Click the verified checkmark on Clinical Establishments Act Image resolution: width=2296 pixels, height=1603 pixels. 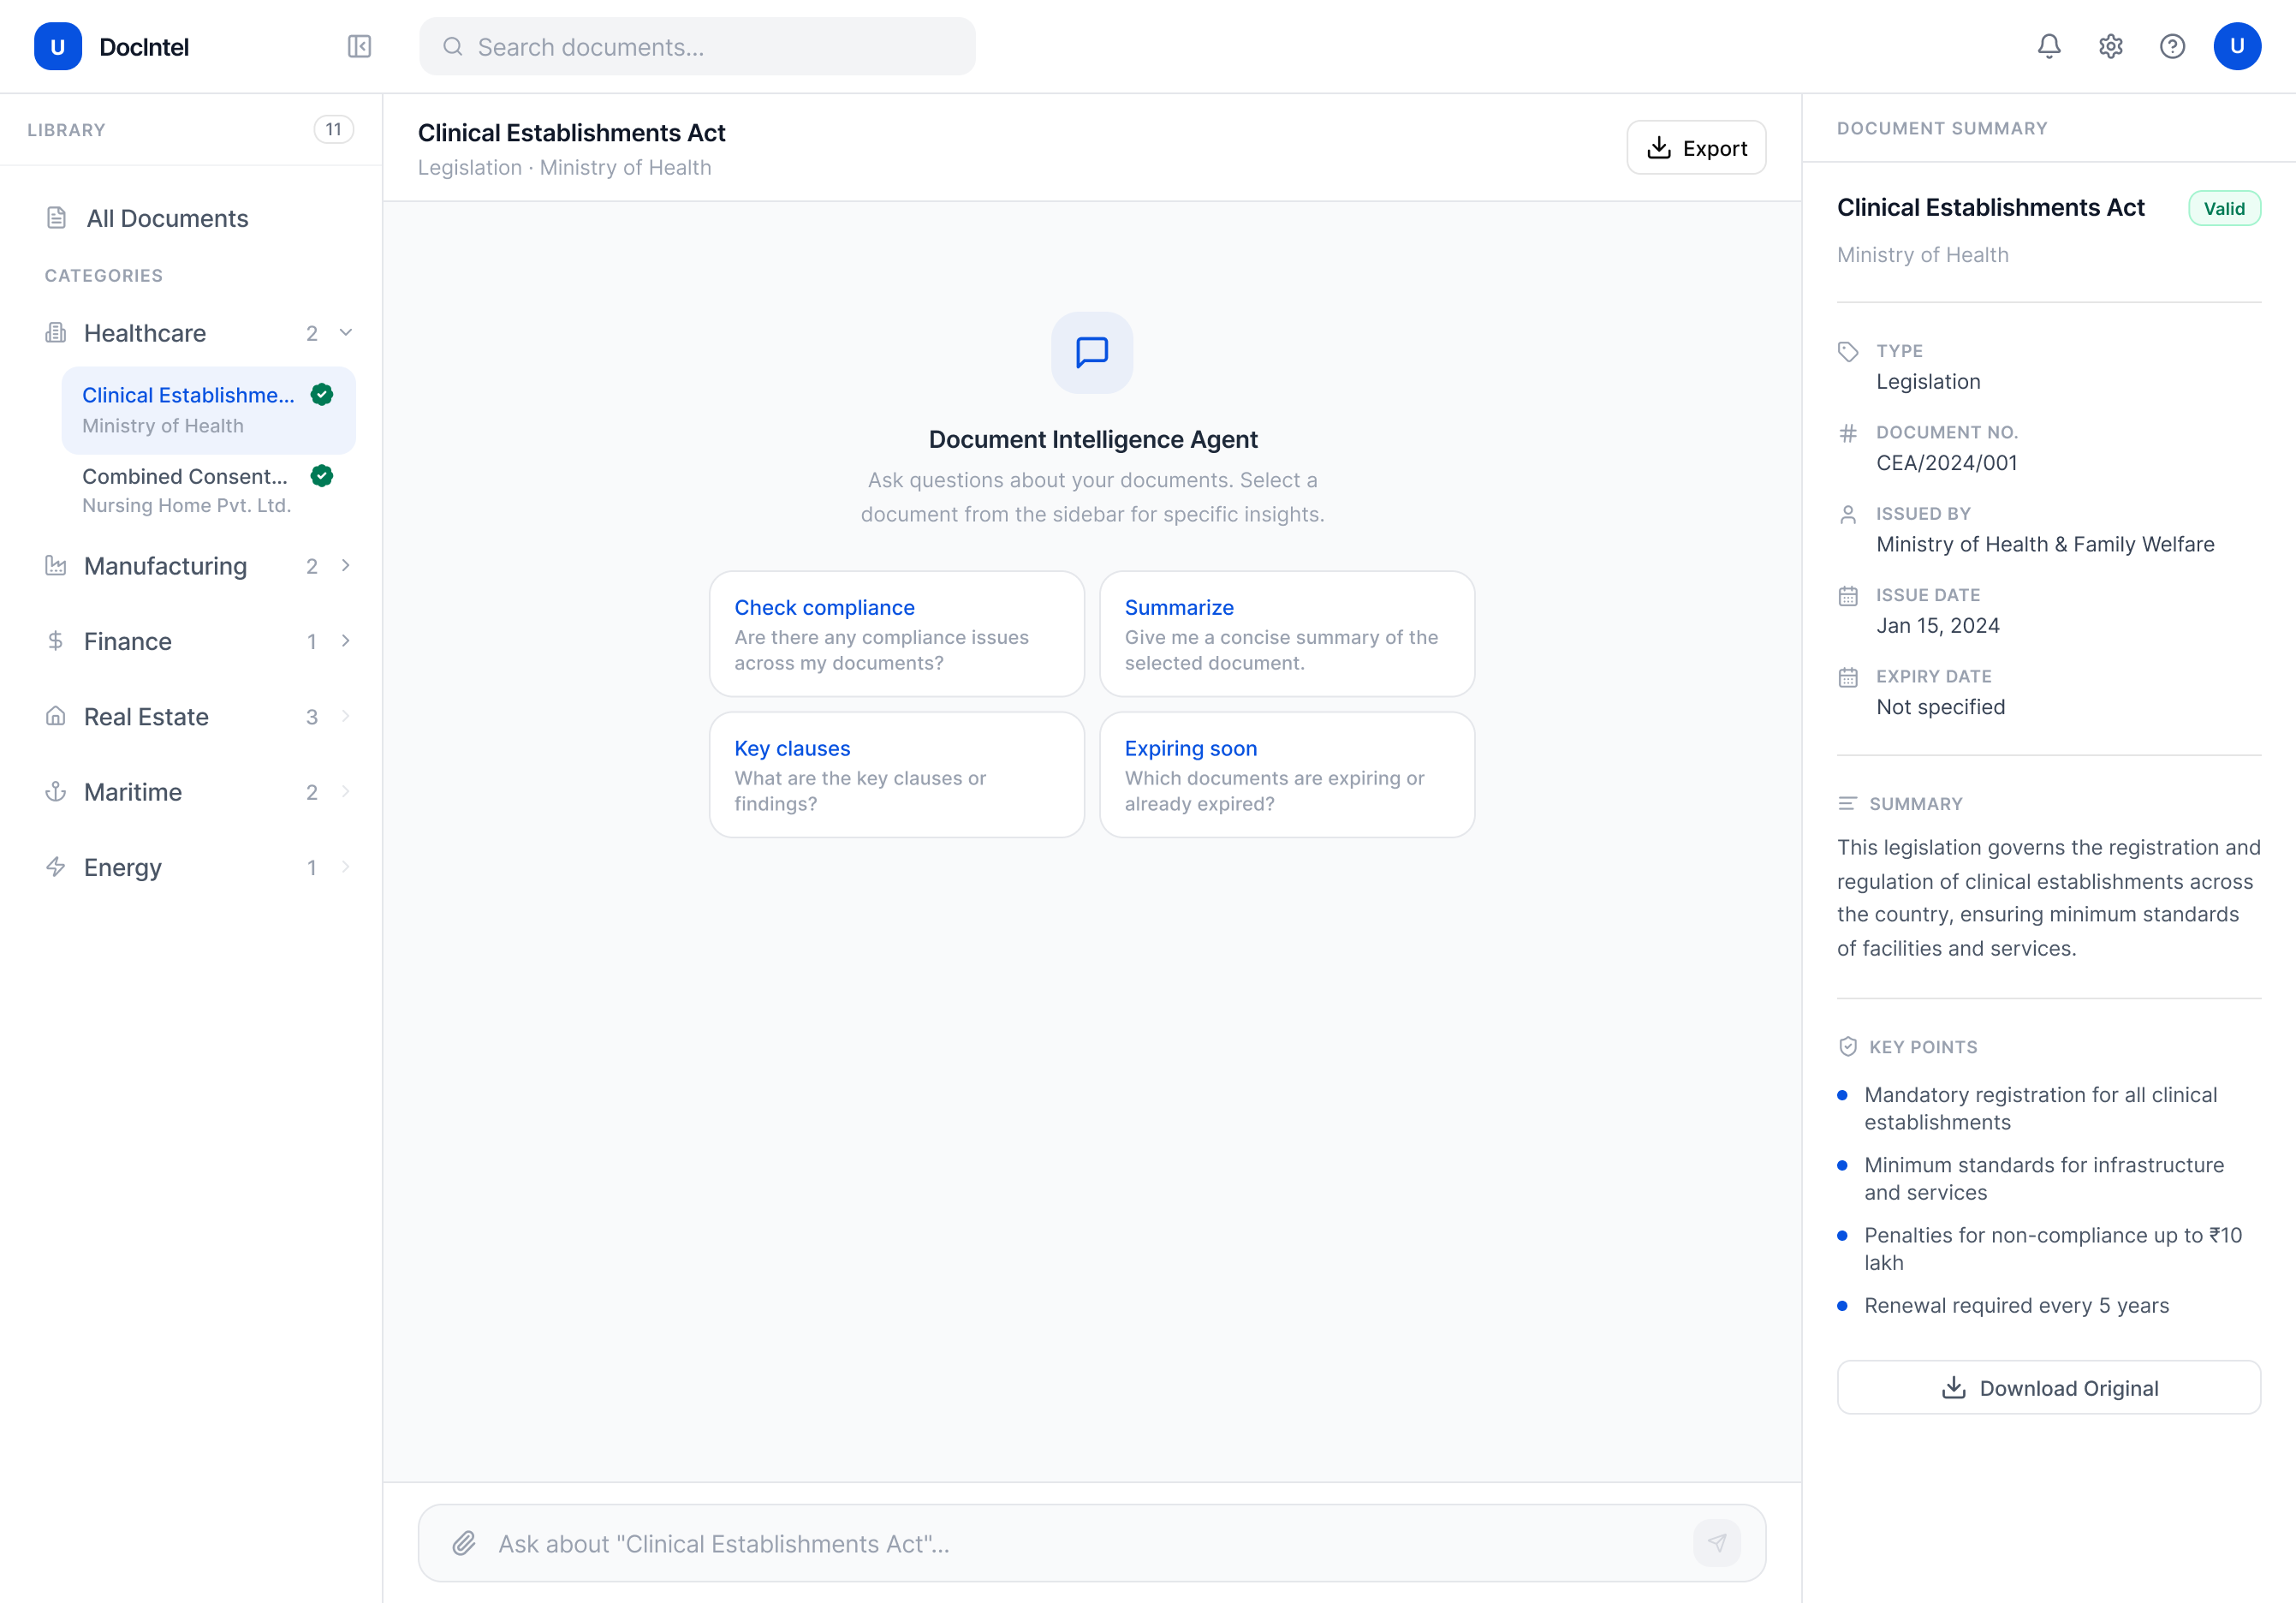pyautogui.click(x=321, y=395)
